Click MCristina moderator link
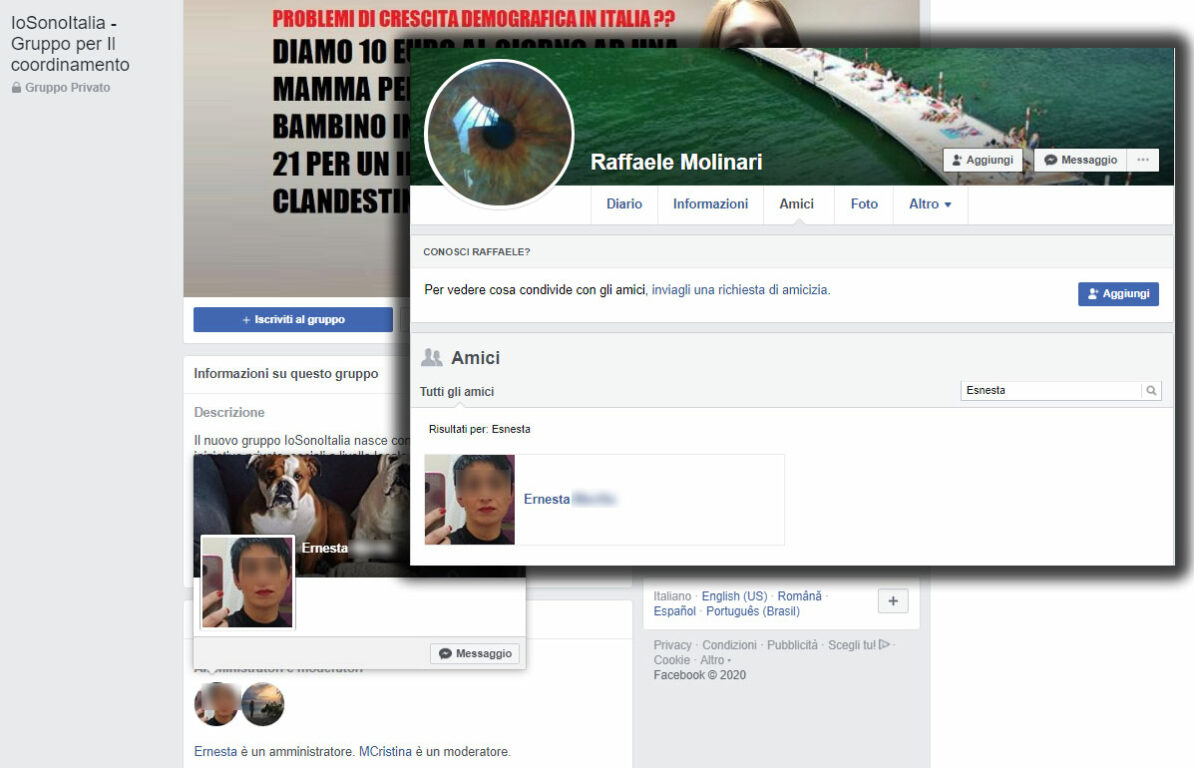The height and width of the screenshot is (768, 1194). [x=385, y=752]
